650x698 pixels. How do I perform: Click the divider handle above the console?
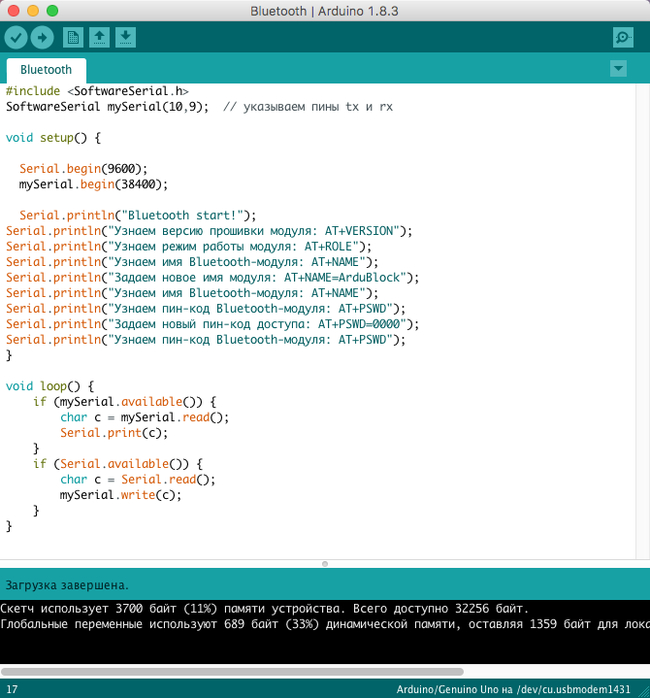(325, 564)
